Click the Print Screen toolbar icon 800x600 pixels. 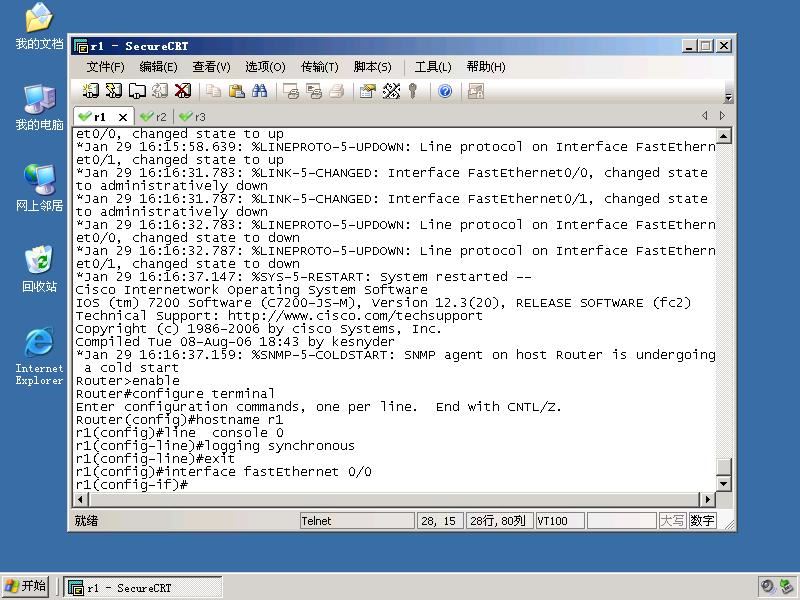[x=291, y=91]
